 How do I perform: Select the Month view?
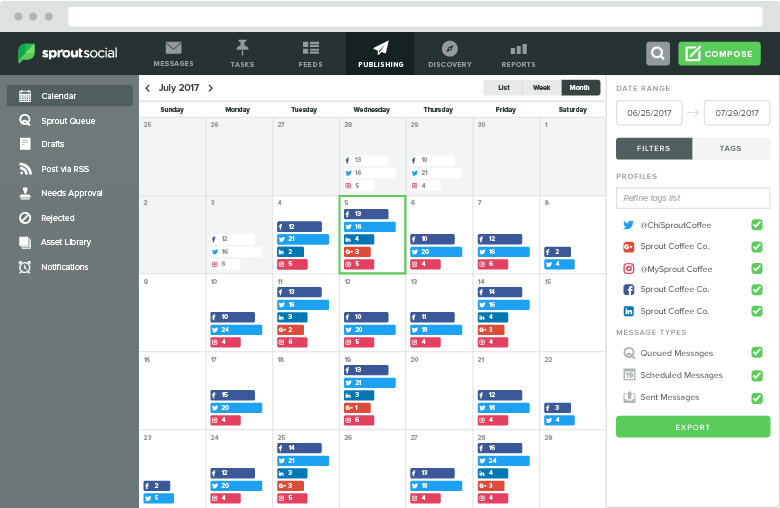pyautogui.click(x=580, y=88)
